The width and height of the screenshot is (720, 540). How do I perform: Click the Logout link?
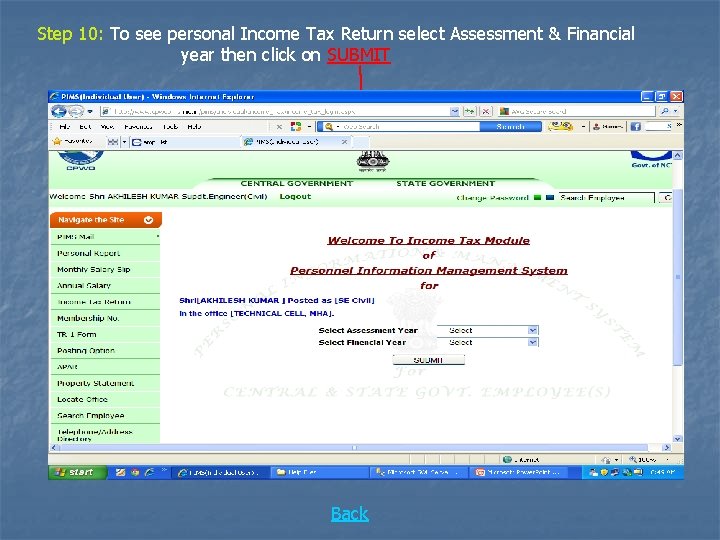click(295, 197)
